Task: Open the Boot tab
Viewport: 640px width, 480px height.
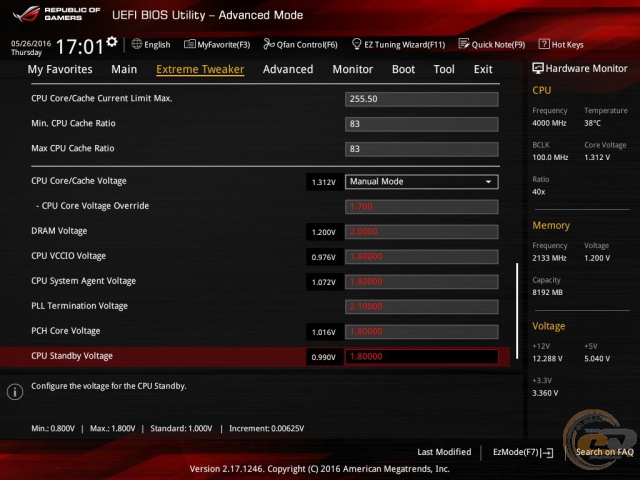Action: 403,70
